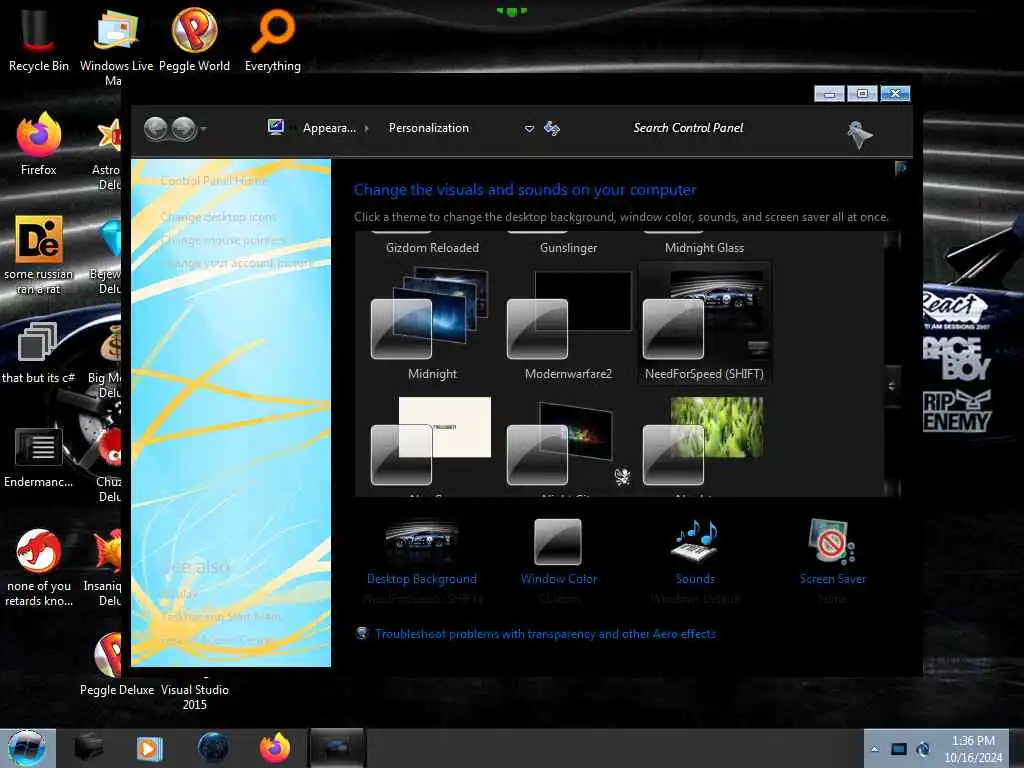Open the network icon in system tray

tap(899, 749)
